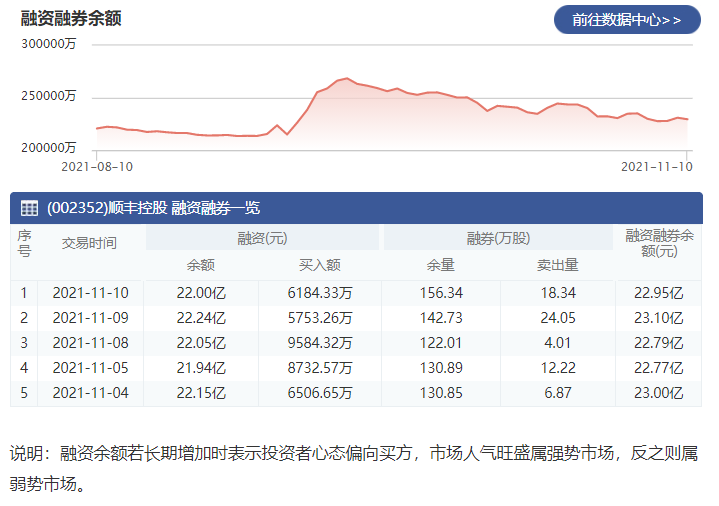Click the 22.00亿 balance cell
Screen dimensions: 719x506
[201, 293]
